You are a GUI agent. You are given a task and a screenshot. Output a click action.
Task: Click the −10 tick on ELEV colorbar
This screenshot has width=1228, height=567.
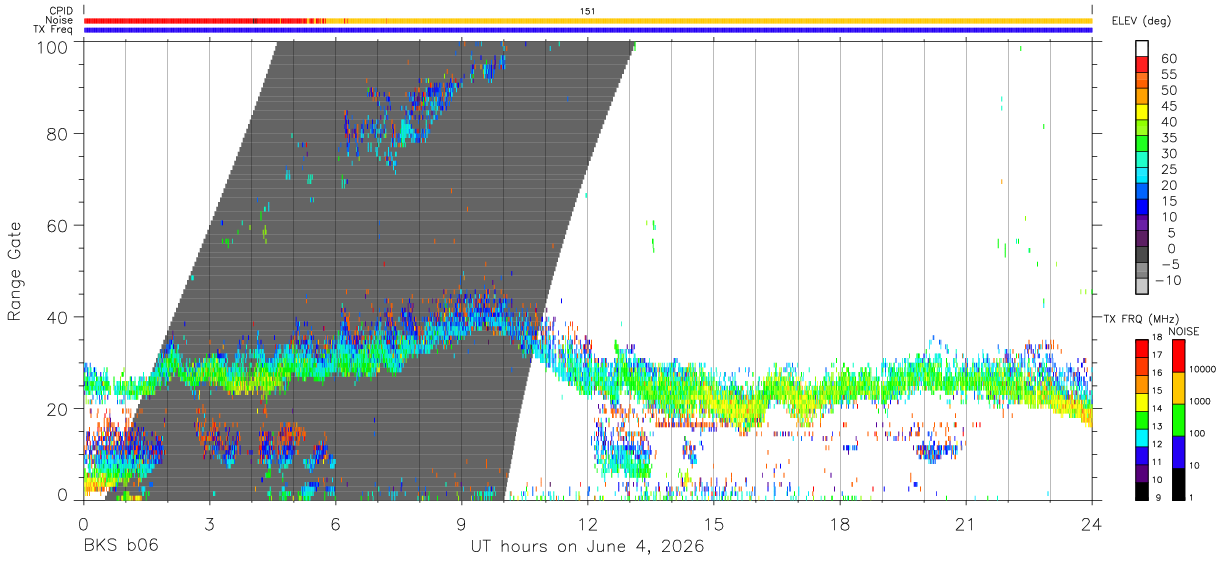(1170, 281)
